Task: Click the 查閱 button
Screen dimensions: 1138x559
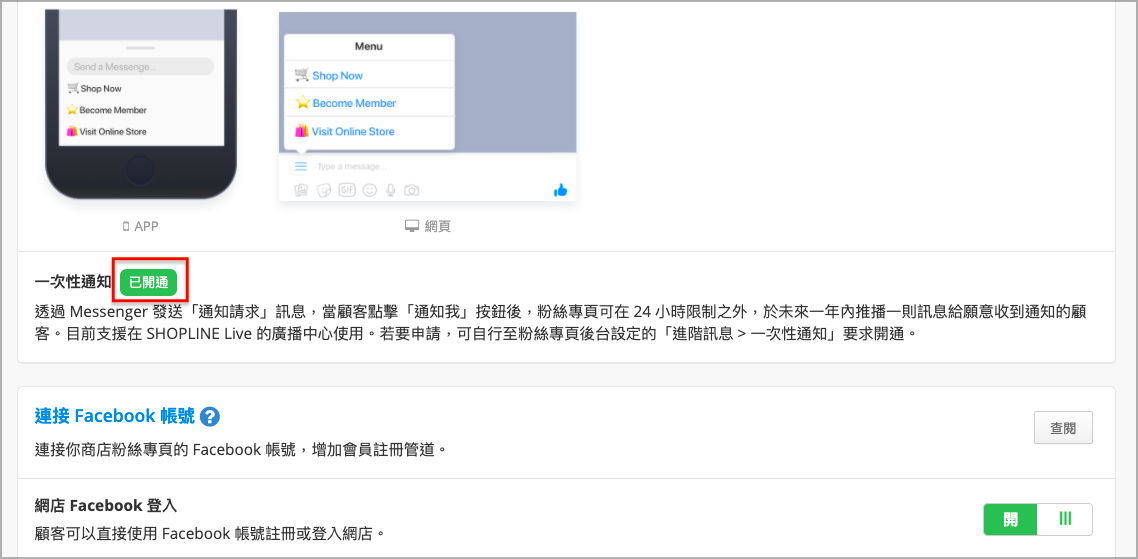Action: tap(1063, 428)
